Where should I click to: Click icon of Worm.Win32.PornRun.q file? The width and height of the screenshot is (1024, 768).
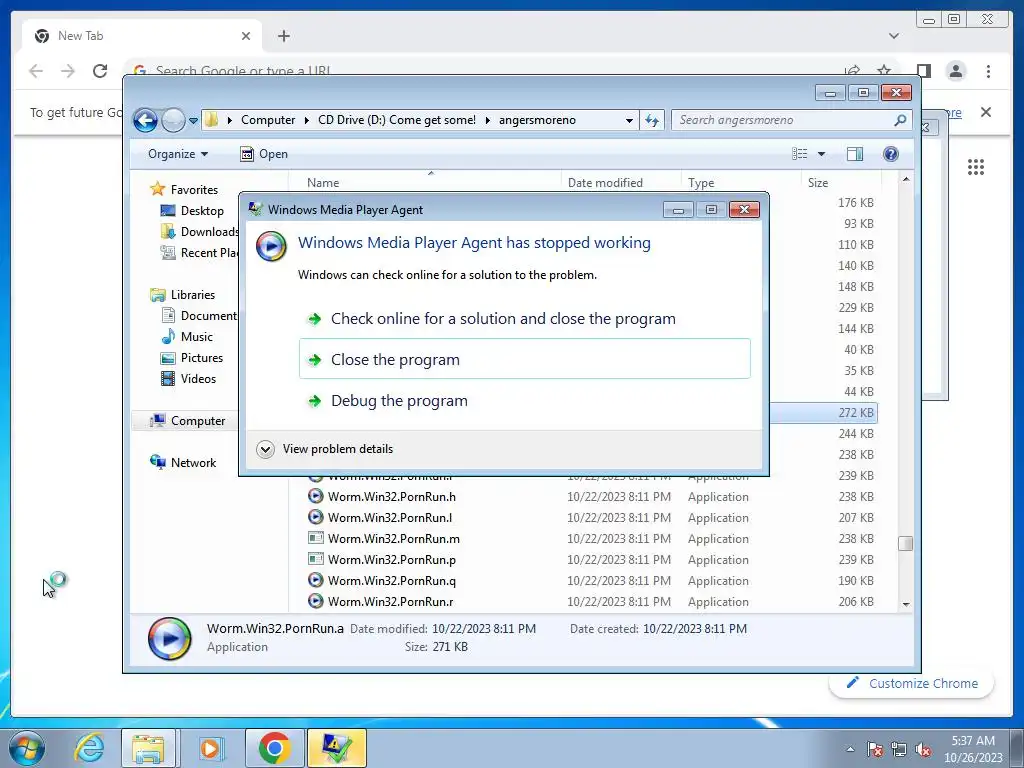[x=315, y=580]
